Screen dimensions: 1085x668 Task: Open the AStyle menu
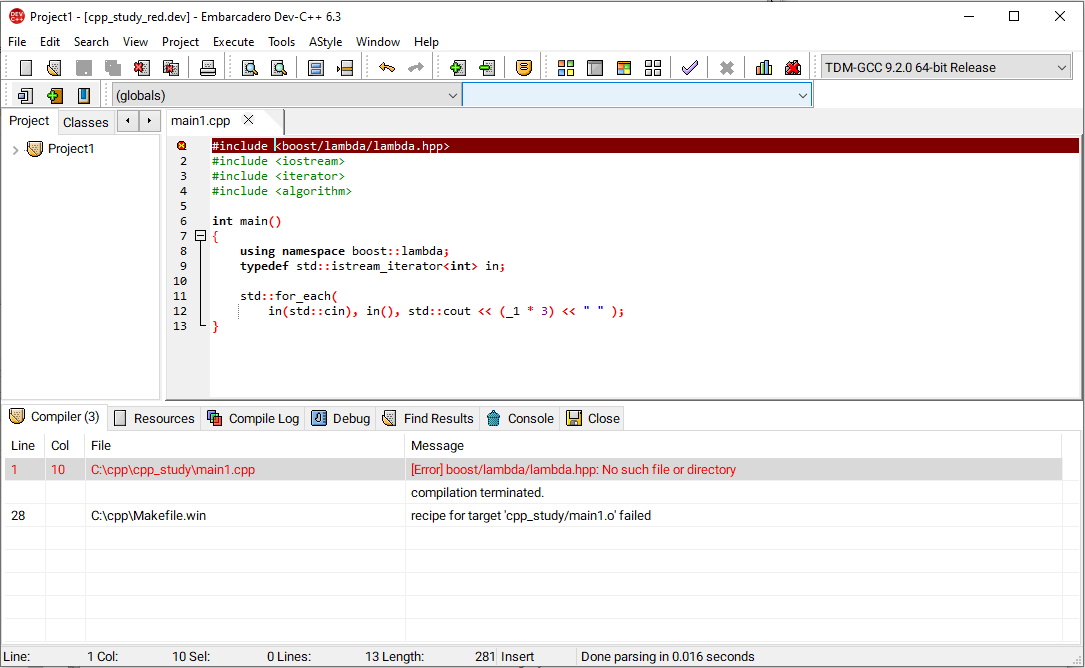(x=325, y=42)
